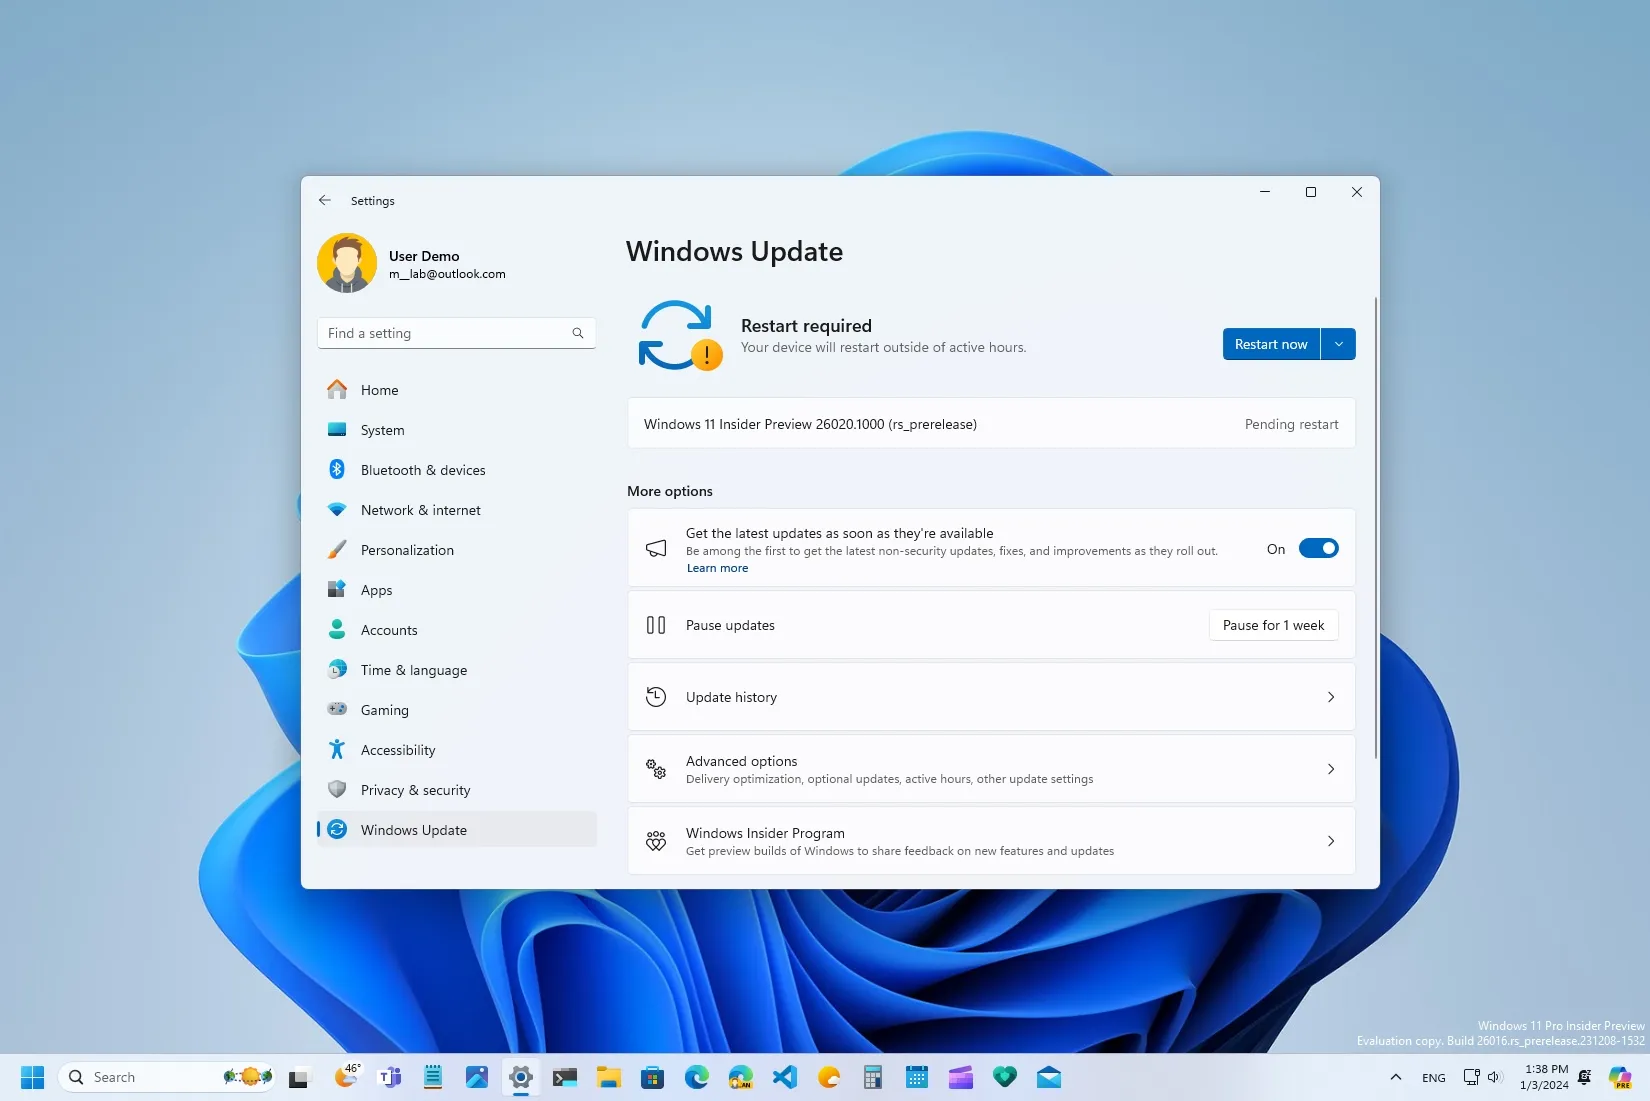Follow the Learn more link

click(717, 568)
